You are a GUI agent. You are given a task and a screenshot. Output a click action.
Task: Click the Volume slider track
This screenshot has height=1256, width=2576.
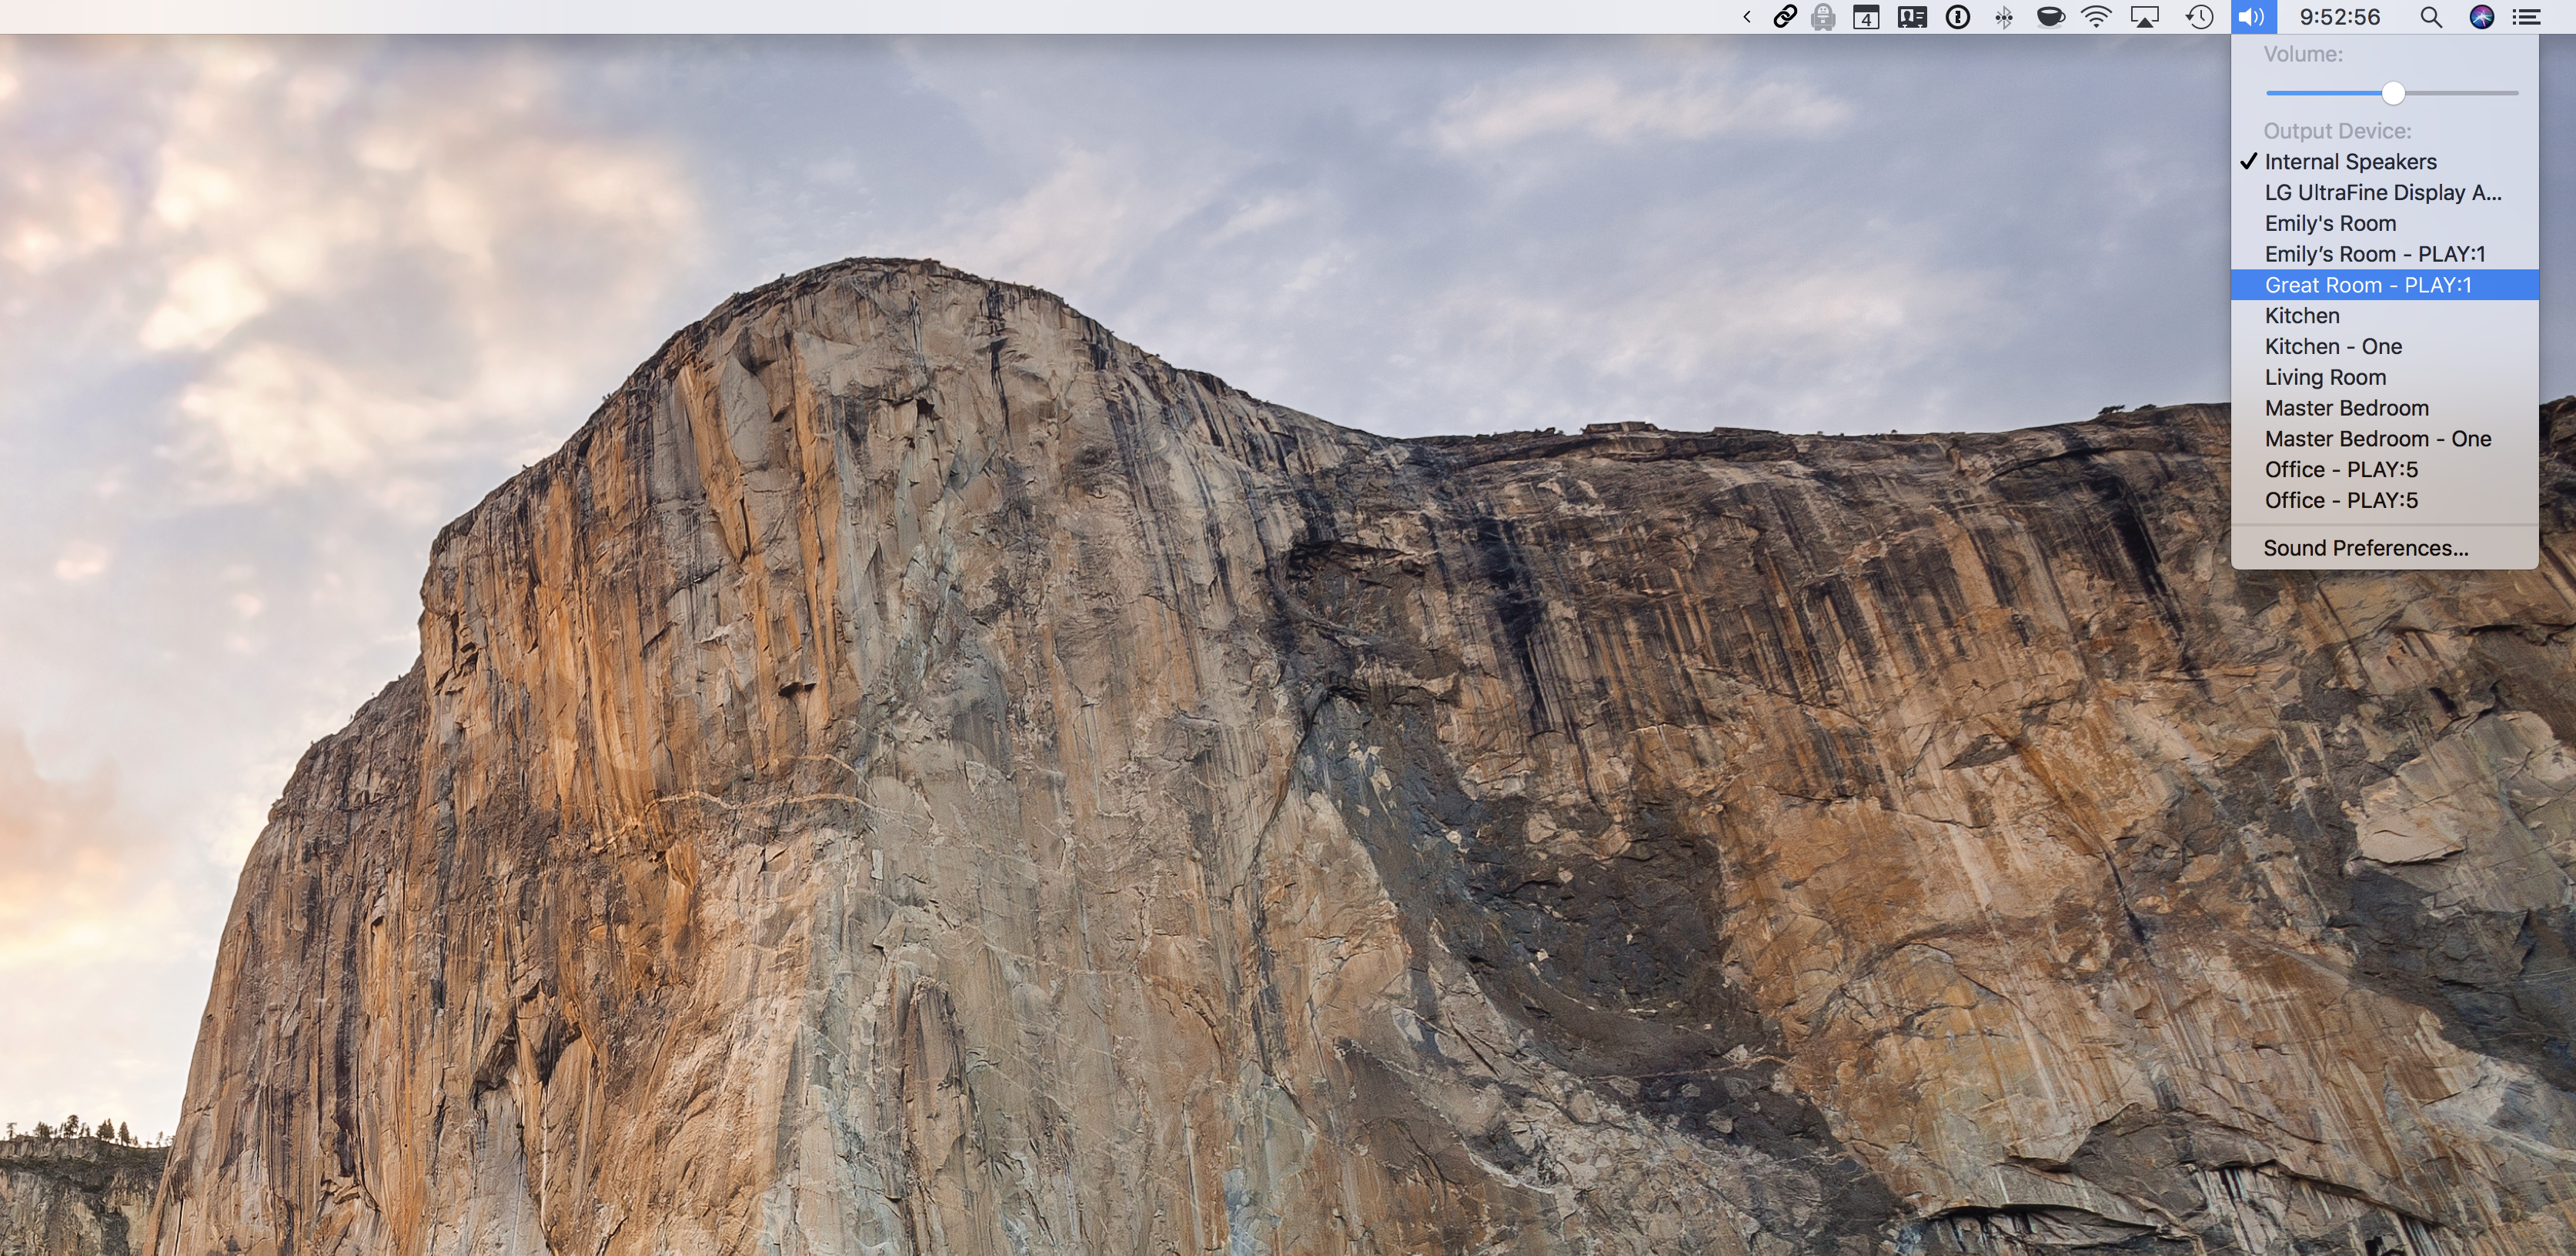(2460, 93)
